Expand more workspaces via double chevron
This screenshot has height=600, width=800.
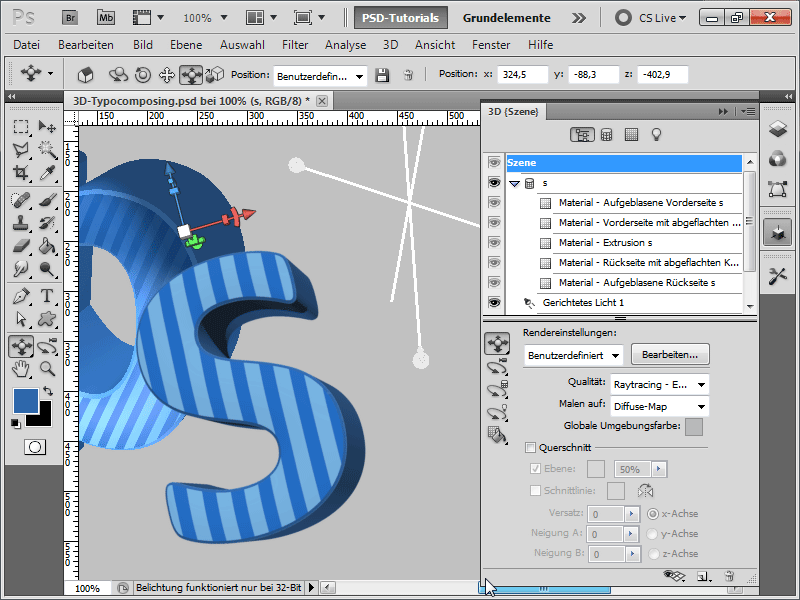tap(579, 18)
